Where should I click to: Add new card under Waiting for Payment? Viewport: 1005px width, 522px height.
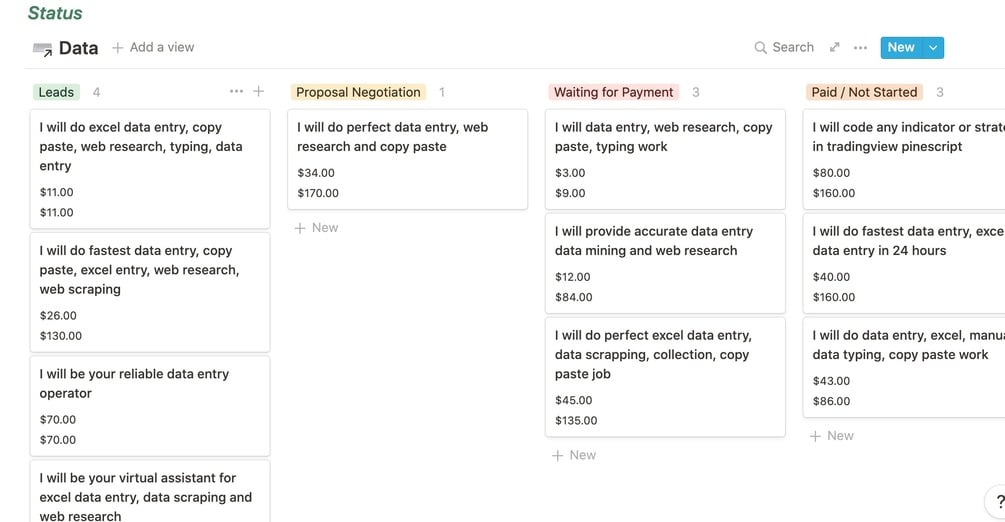(x=575, y=455)
